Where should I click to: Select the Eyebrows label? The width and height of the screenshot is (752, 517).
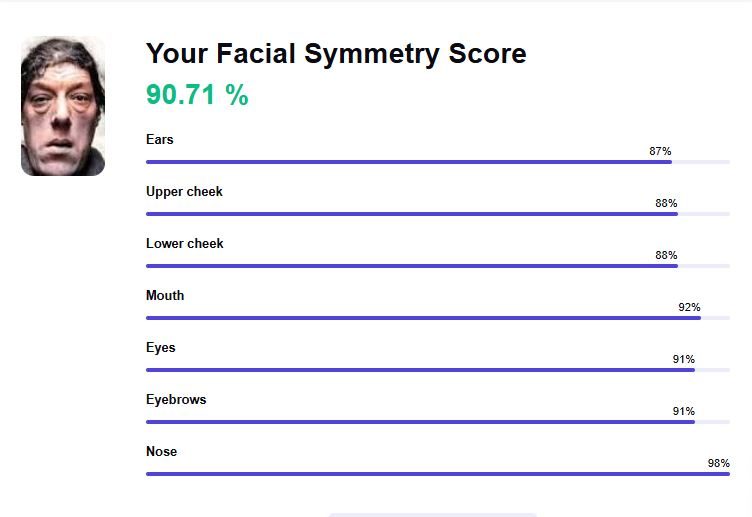click(176, 400)
